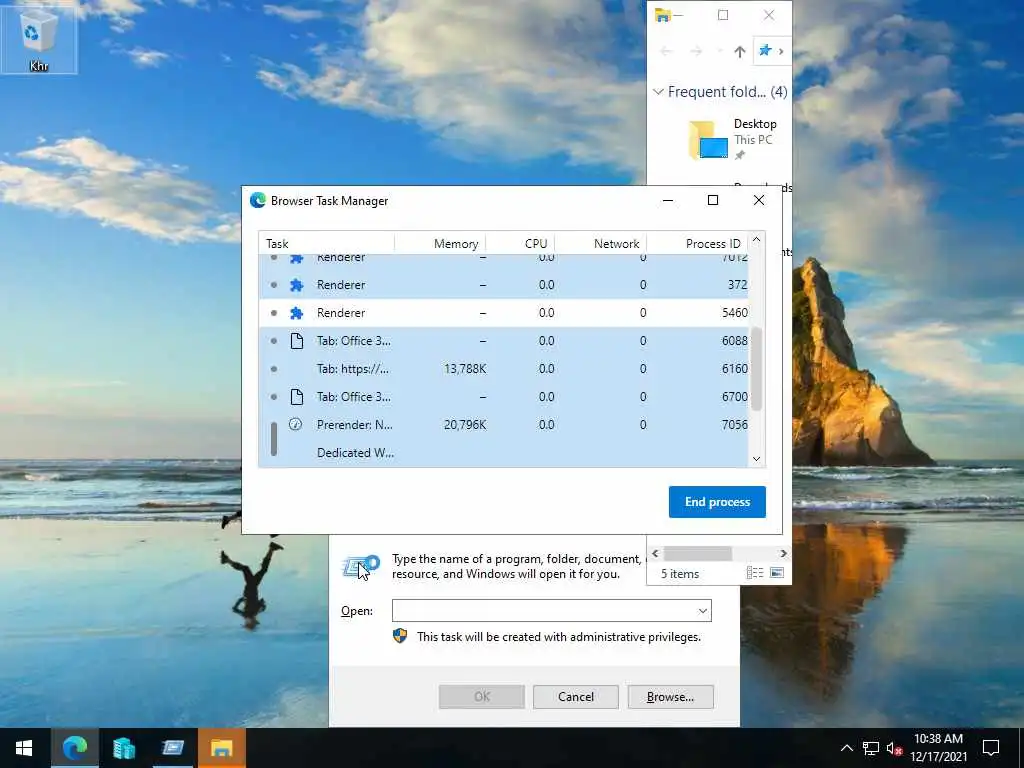This screenshot has width=1024, height=768.
Task: Click the Run dialog program icon
Action: click(x=361, y=566)
